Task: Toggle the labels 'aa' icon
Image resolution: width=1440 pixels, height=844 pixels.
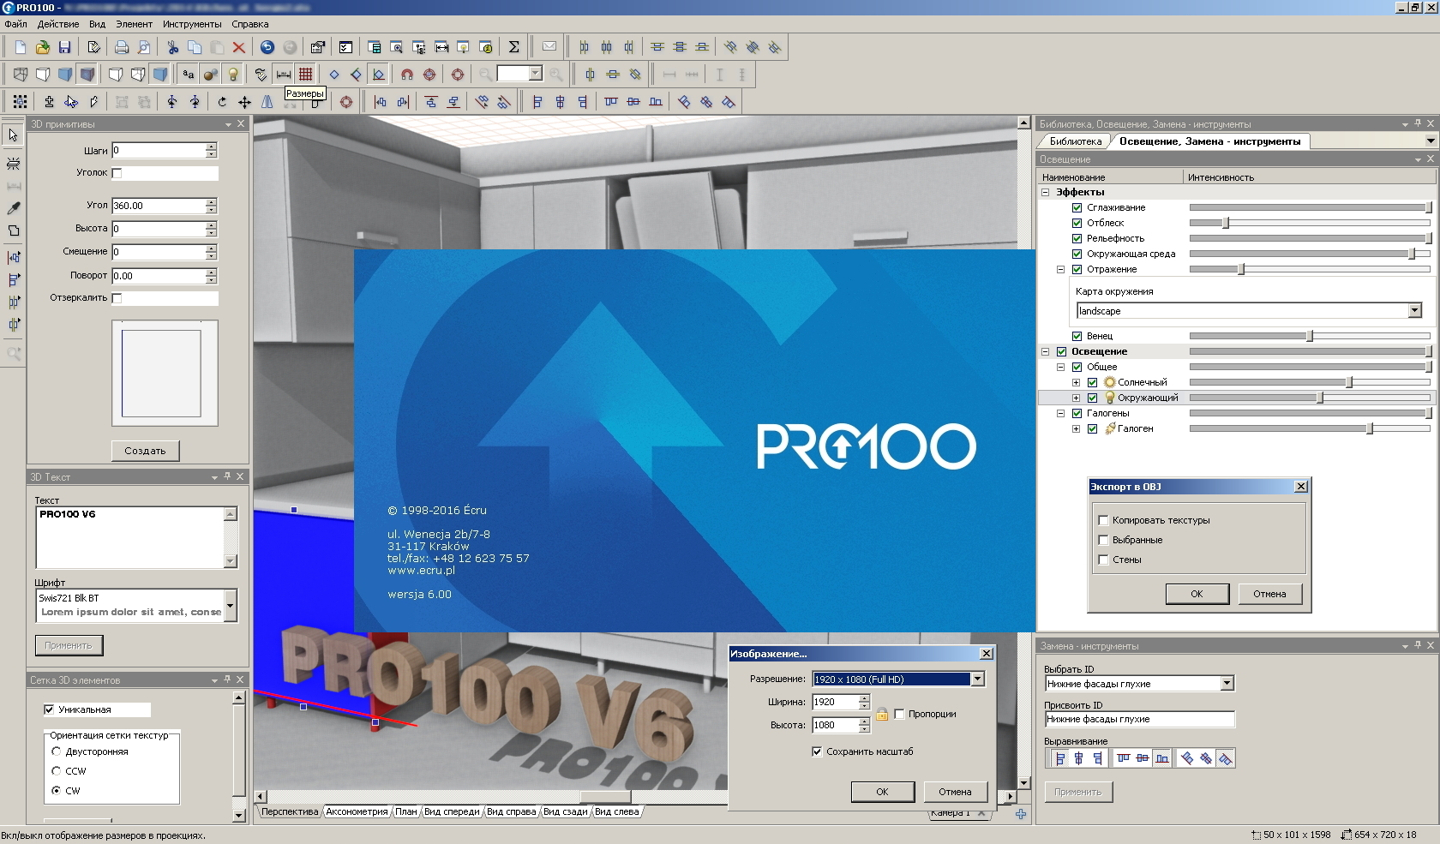Action: (188, 74)
